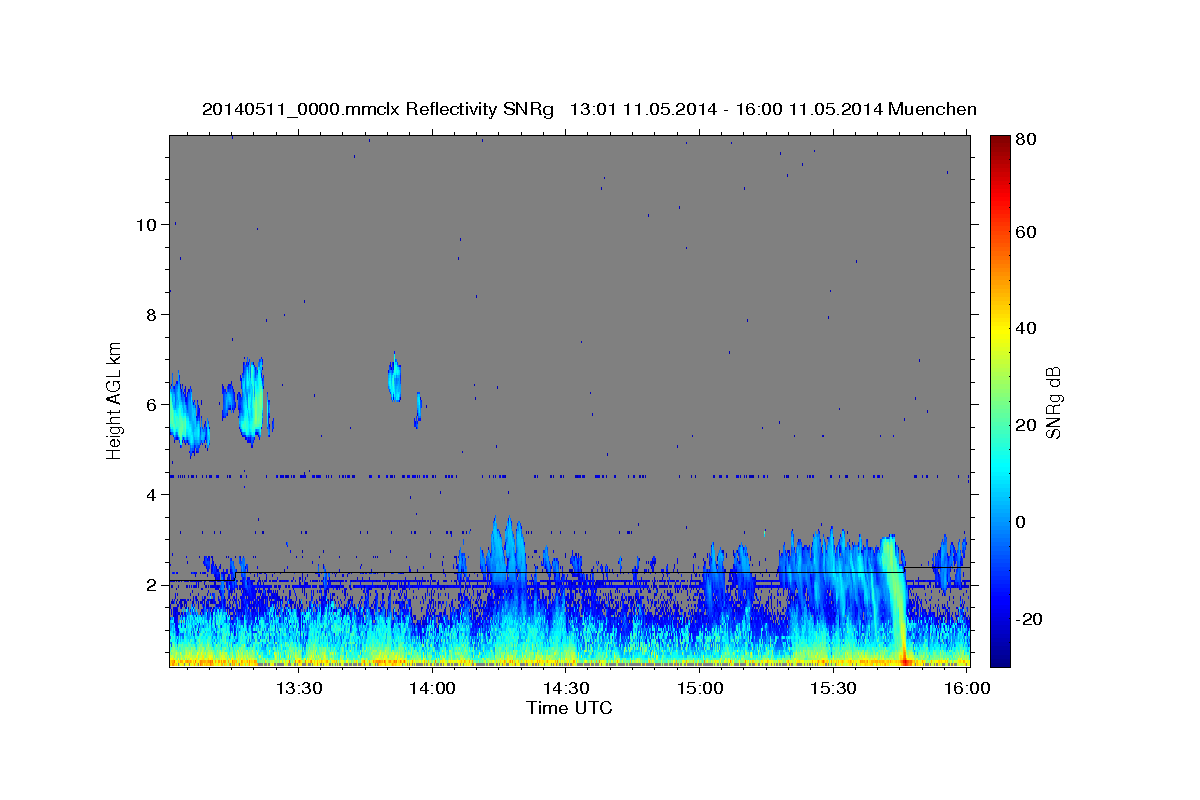The image size is (1200, 800).
Task: Click the dark red top of the colorbar
Action: pos(999,142)
